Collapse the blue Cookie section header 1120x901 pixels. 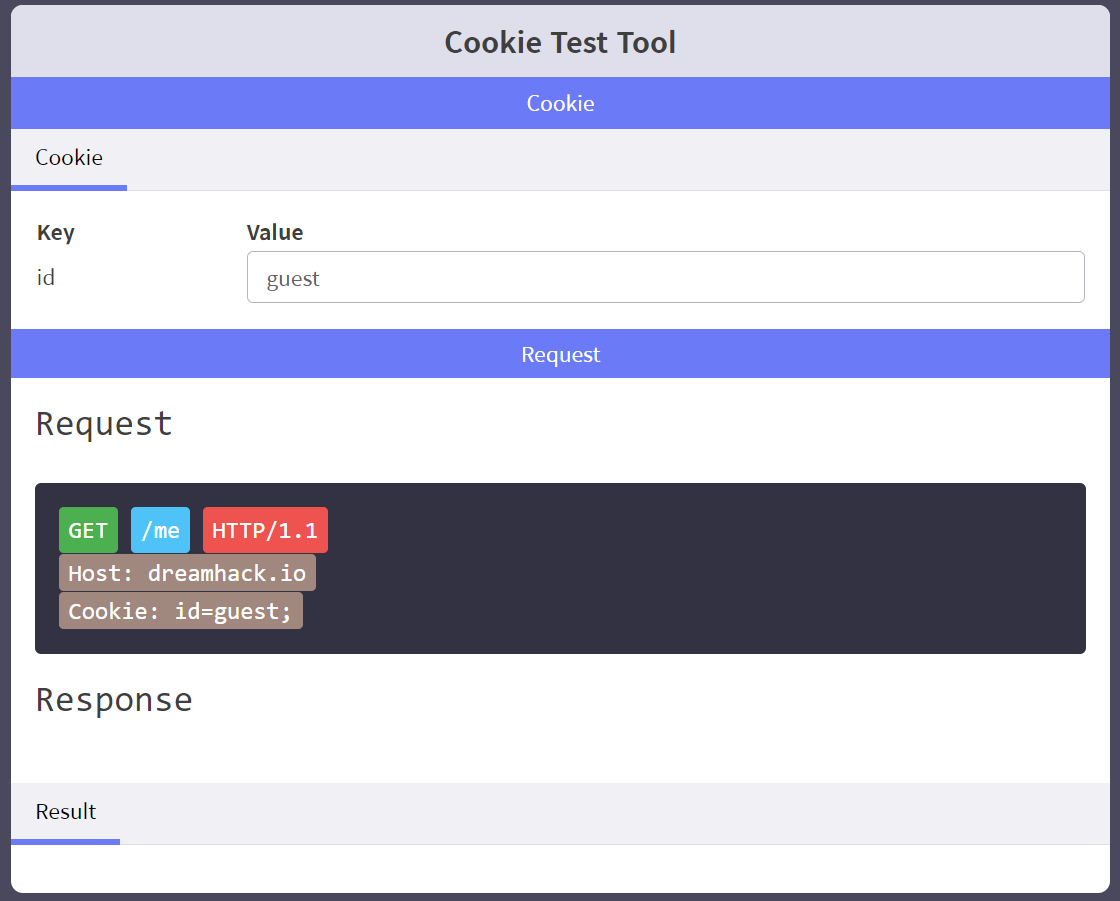pyautogui.click(x=560, y=103)
